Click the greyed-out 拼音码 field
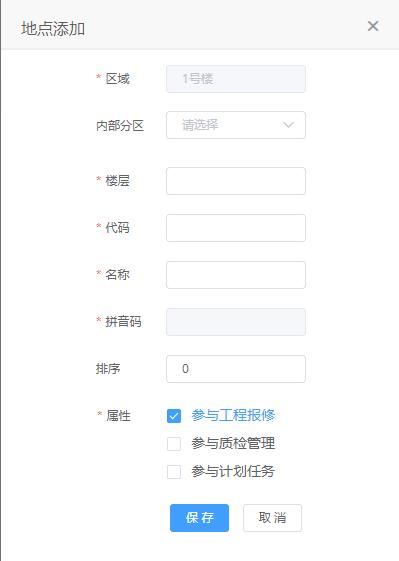This screenshot has height=561, width=399. pos(236,322)
